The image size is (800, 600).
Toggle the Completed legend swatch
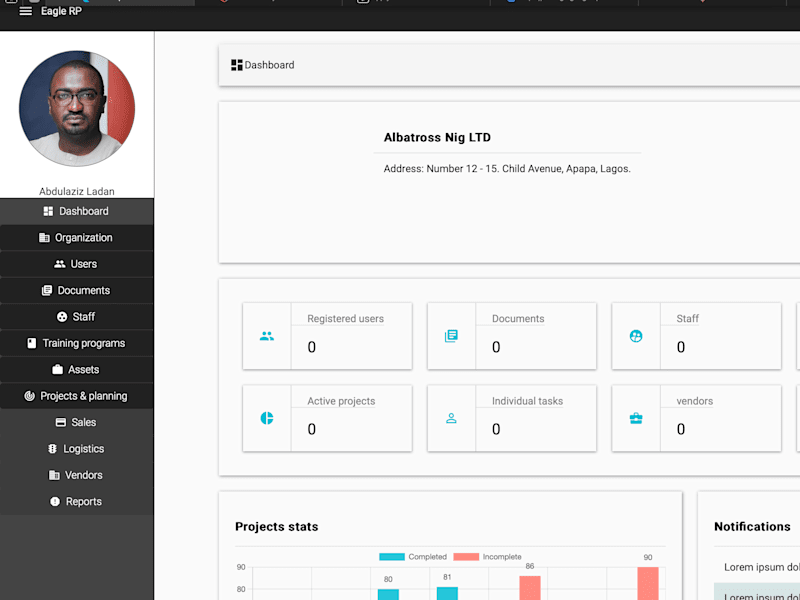coord(392,557)
